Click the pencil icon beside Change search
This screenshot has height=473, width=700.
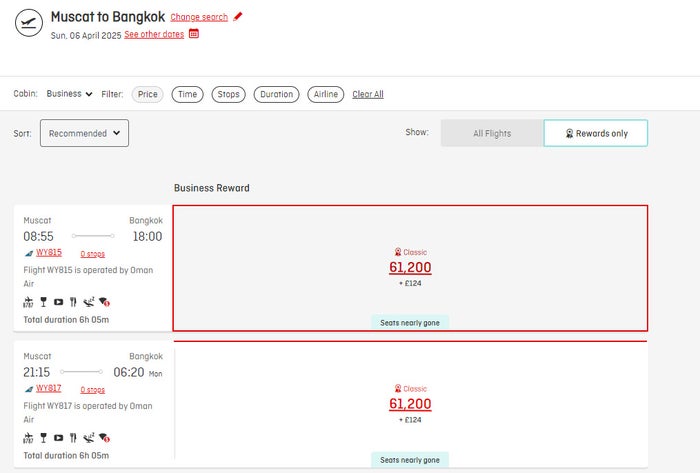(238, 17)
